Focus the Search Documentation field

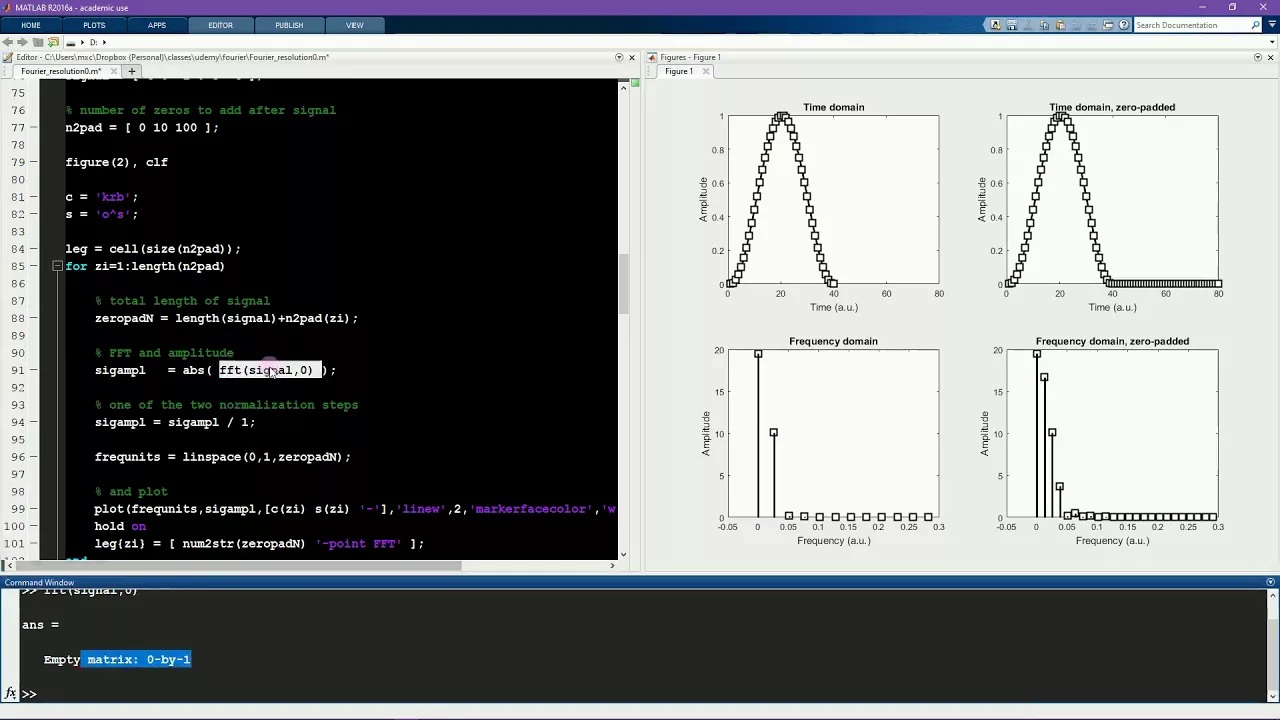(x=1190, y=25)
